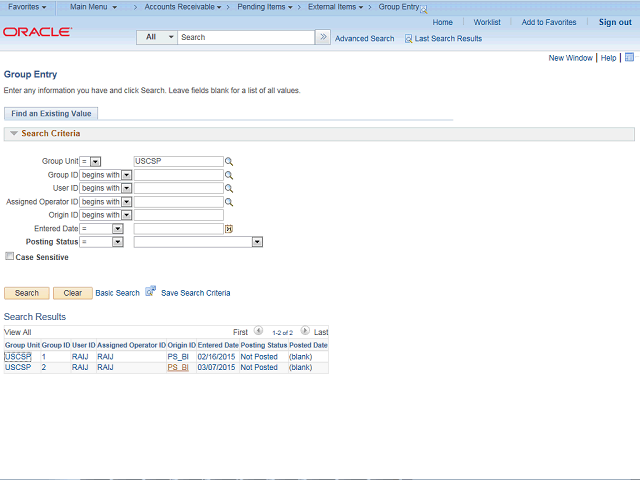Open External Items breadcrumb menu
This screenshot has width=640, height=480.
(x=335, y=7)
